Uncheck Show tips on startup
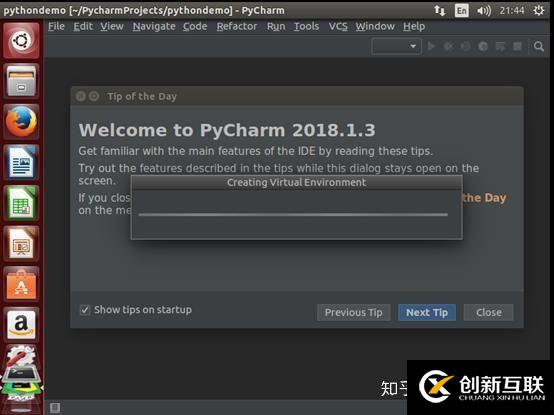The image size is (554, 415). pos(85,310)
